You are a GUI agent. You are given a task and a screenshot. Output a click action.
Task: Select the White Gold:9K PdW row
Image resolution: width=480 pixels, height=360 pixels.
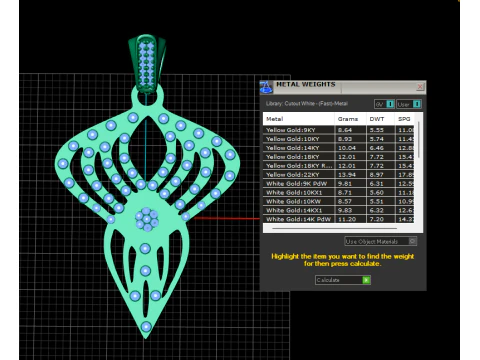[339, 184]
